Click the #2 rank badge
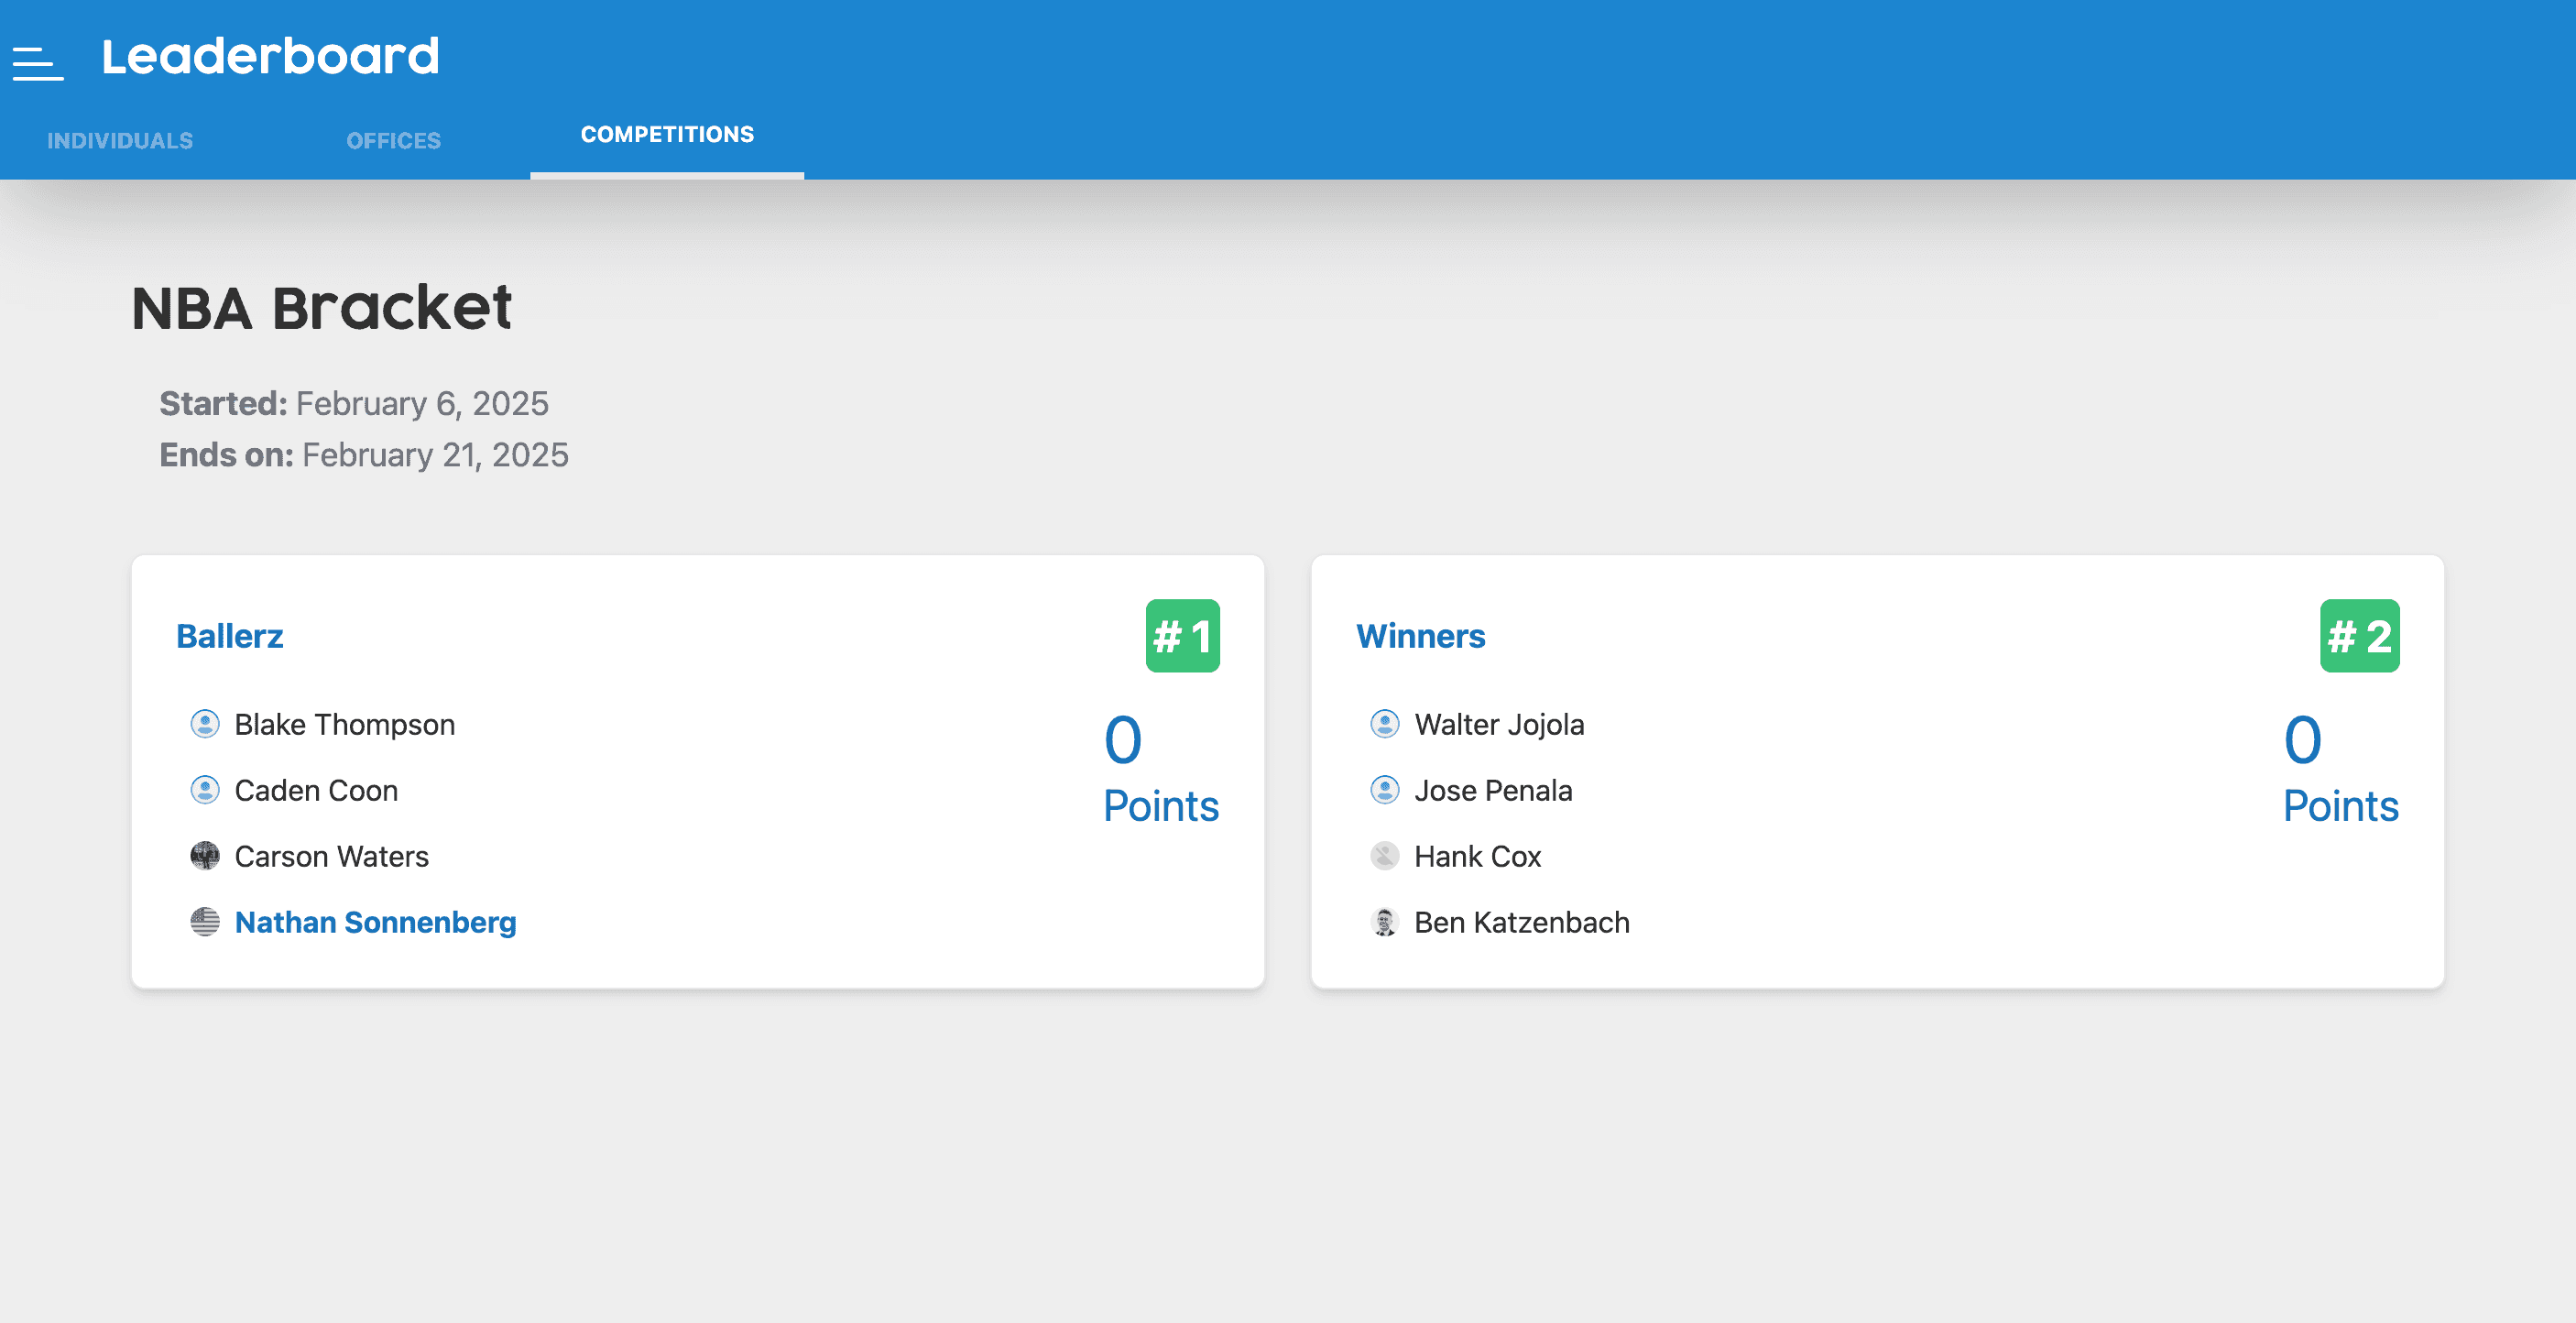This screenshot has height=1323, width=2576. click(2359, 636)
